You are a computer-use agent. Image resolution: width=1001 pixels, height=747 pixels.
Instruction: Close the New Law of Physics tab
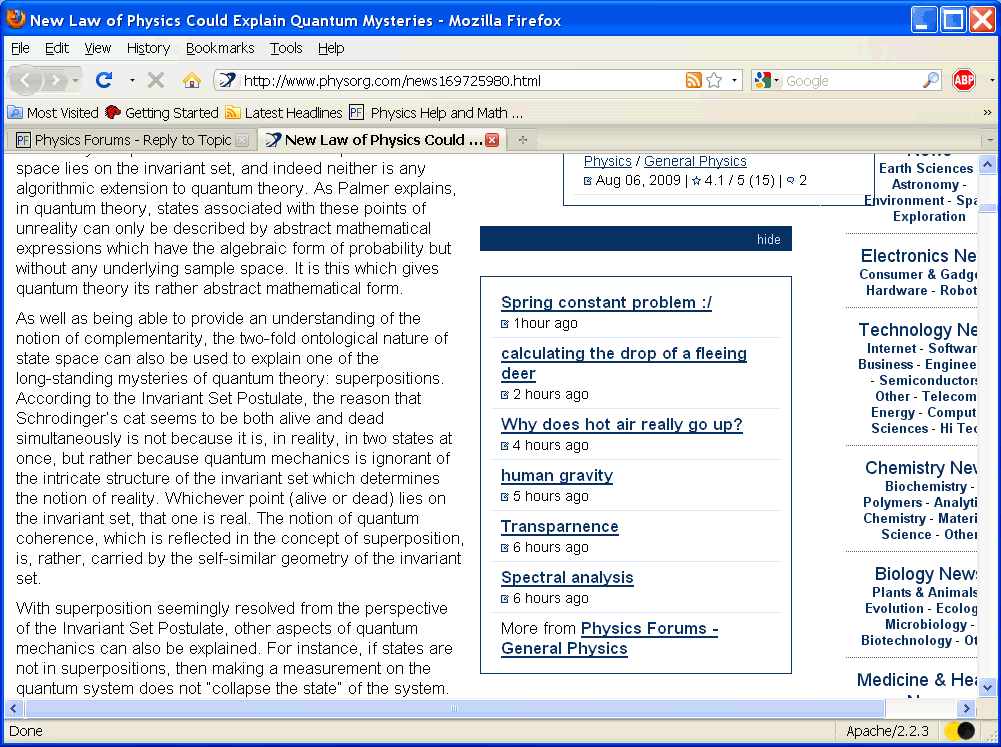coord(492,140)
